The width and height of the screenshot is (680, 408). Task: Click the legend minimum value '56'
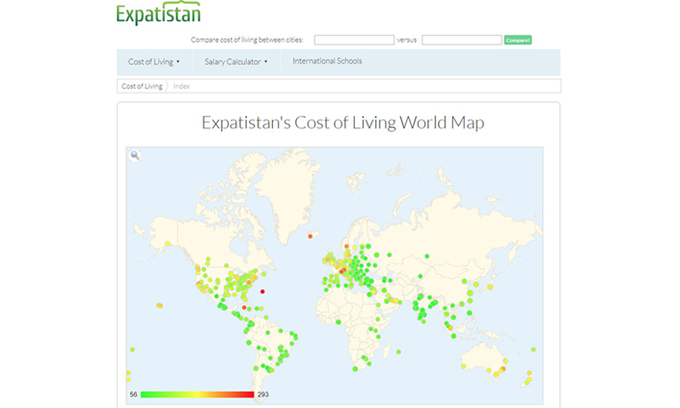point(134,394)
